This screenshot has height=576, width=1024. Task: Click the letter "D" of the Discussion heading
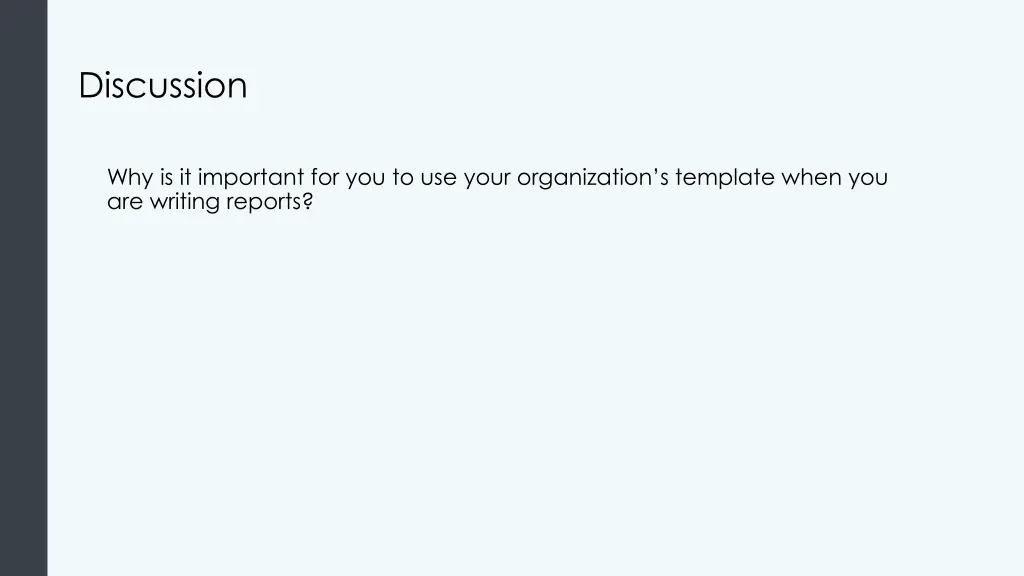point(90,86)
